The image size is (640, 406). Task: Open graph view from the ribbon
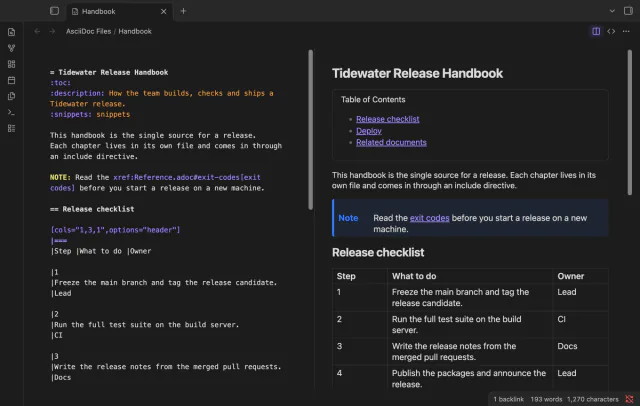coord(11,48)
